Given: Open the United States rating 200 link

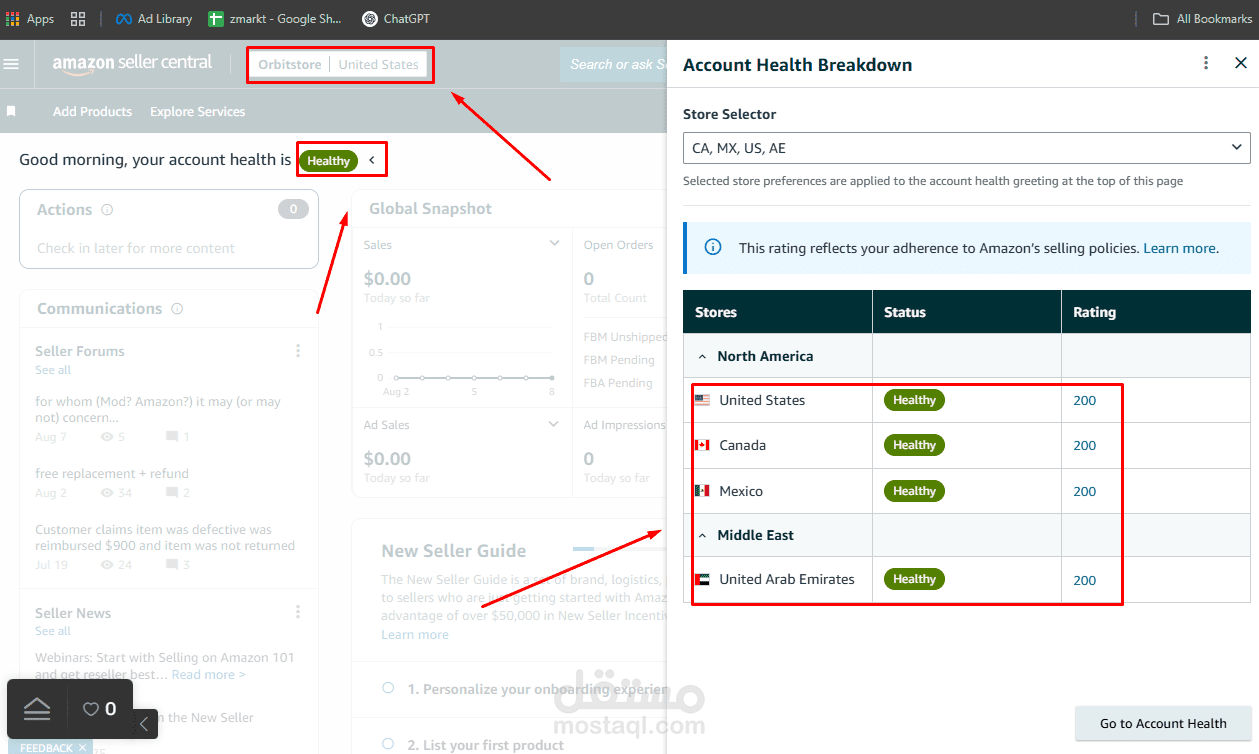Looking at the screenshot, I should click(x=1085, y=400).
